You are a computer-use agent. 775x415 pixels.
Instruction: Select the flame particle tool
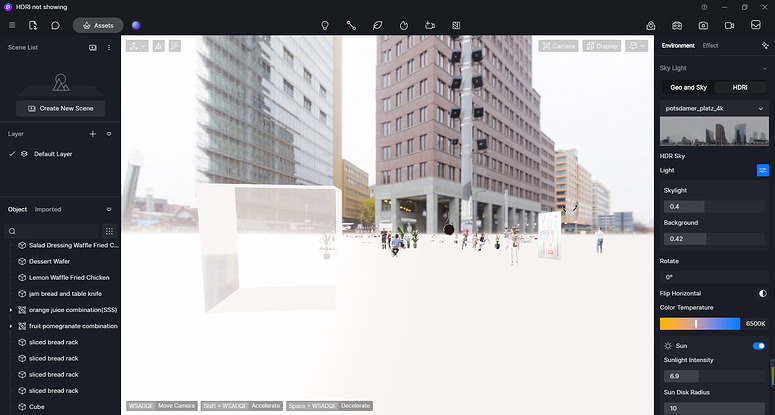pos(404,25)
